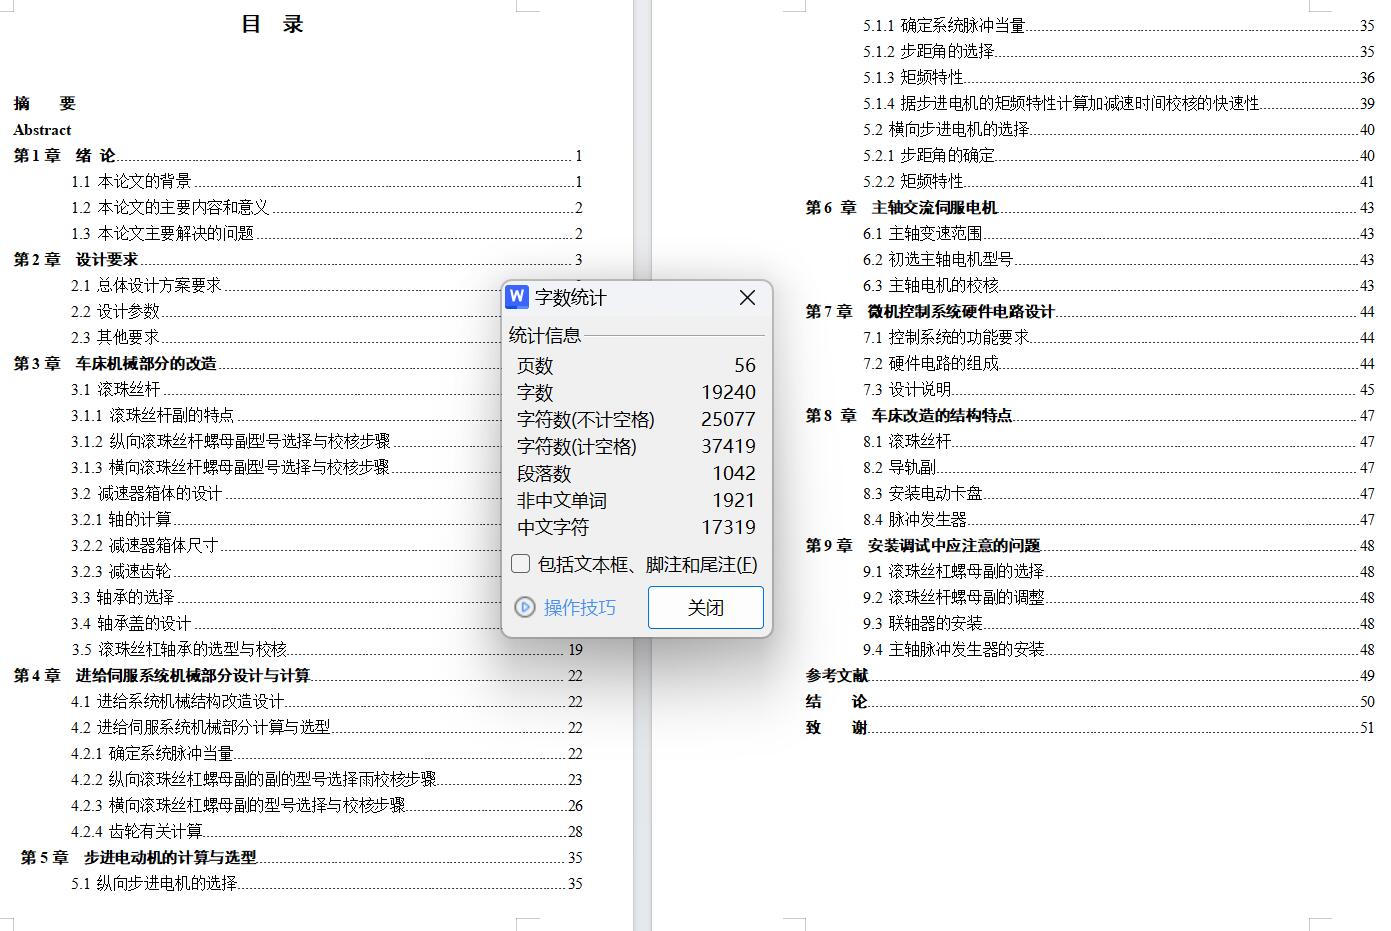Open contents entry 7.1 控制系统的功能要求

point(1119,337)
